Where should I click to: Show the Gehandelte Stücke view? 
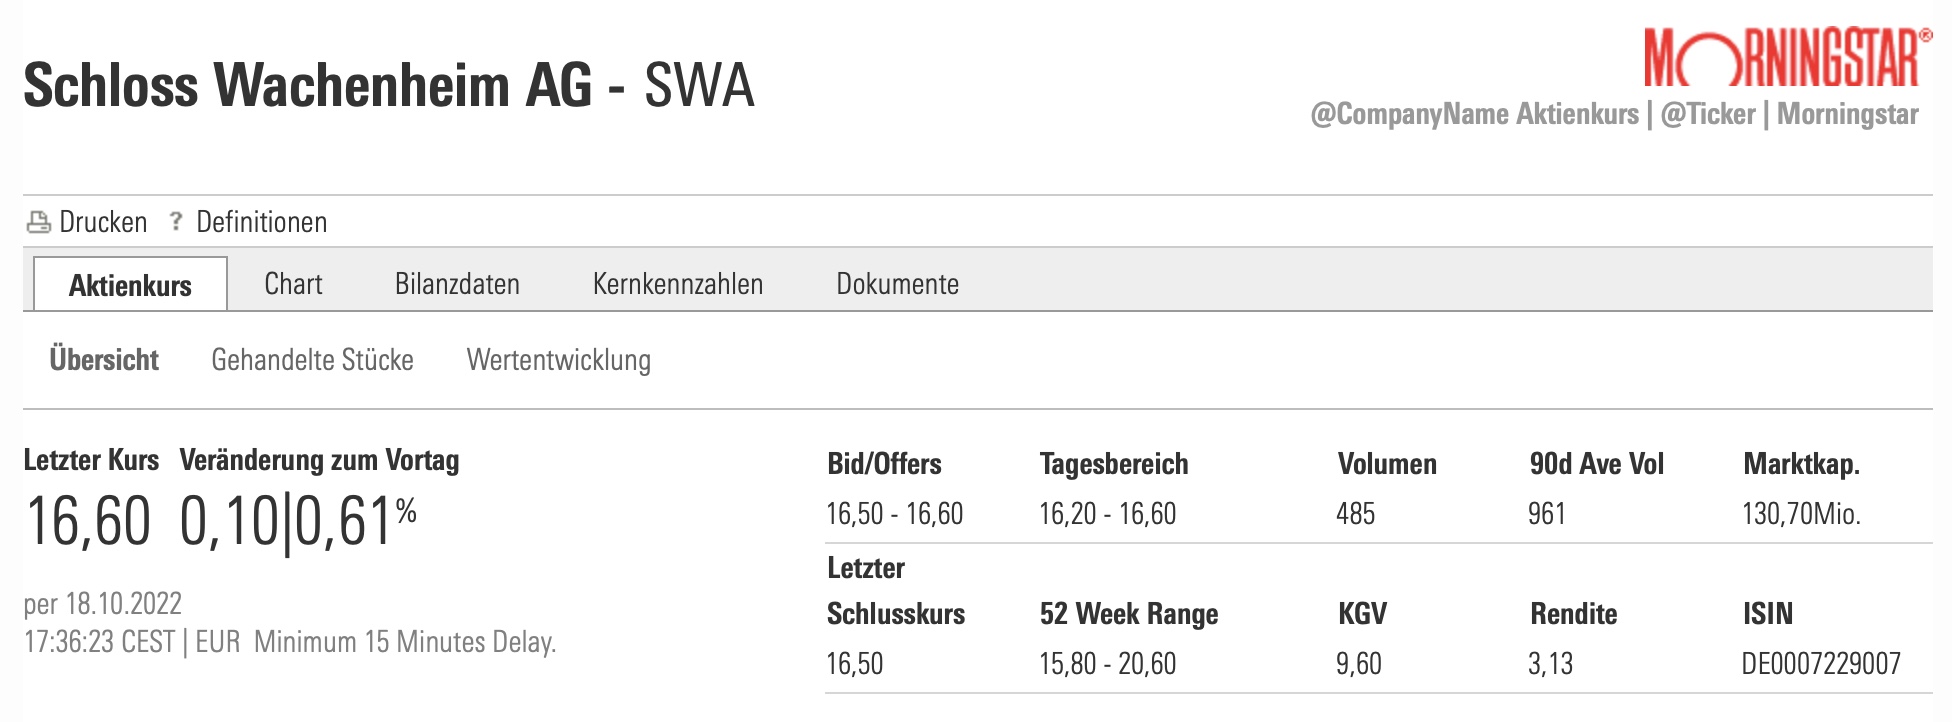[x=312, y=360]
